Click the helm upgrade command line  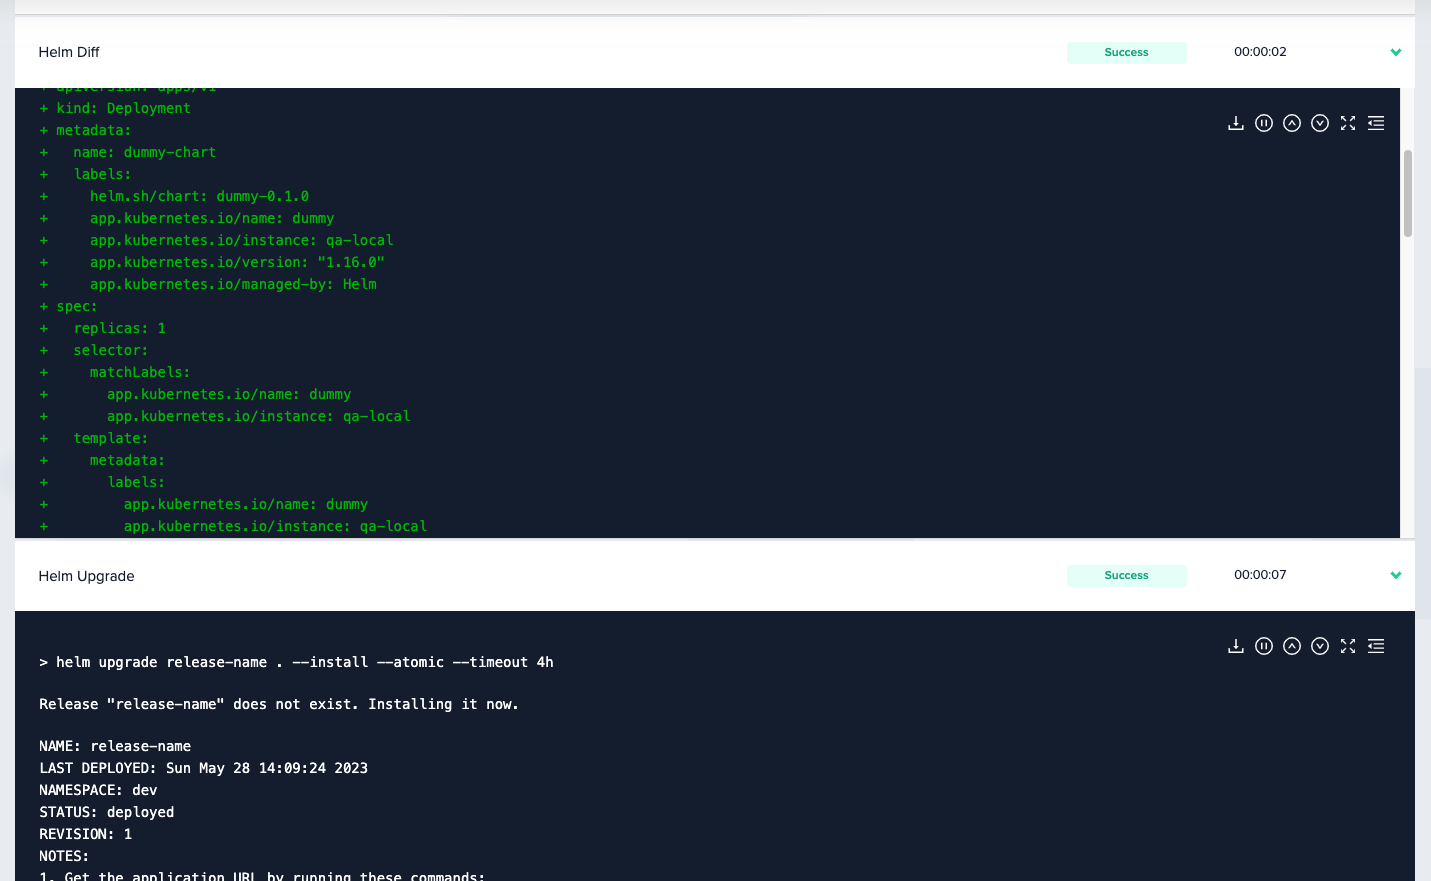click(x=296, y=662)
